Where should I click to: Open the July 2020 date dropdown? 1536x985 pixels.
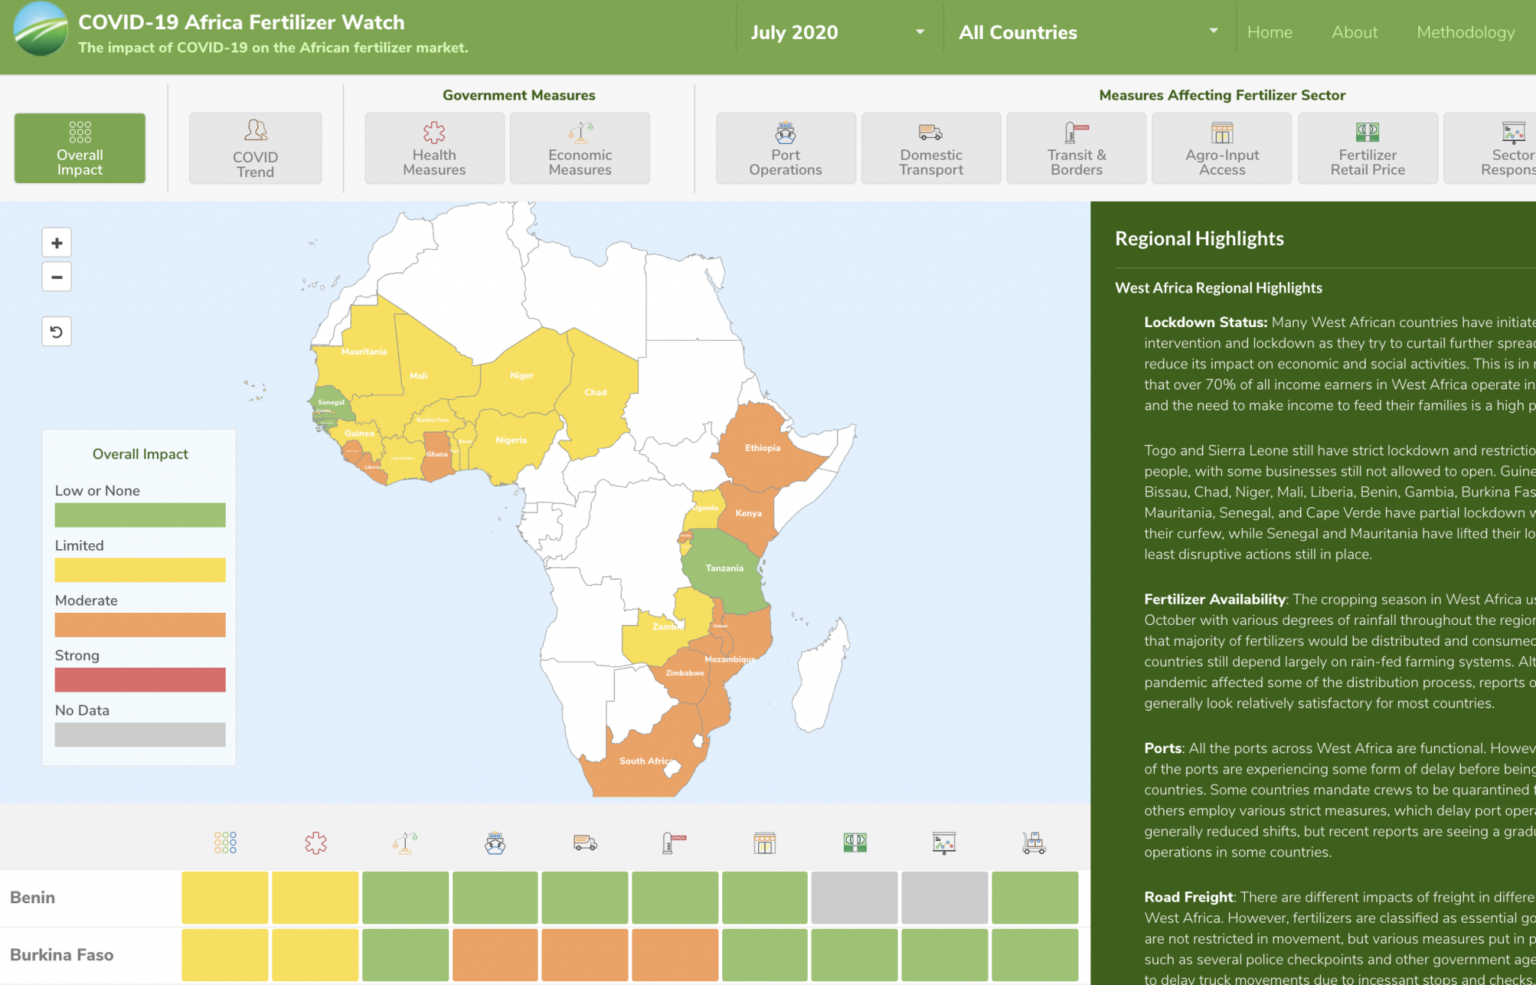[x=838, y=31]
